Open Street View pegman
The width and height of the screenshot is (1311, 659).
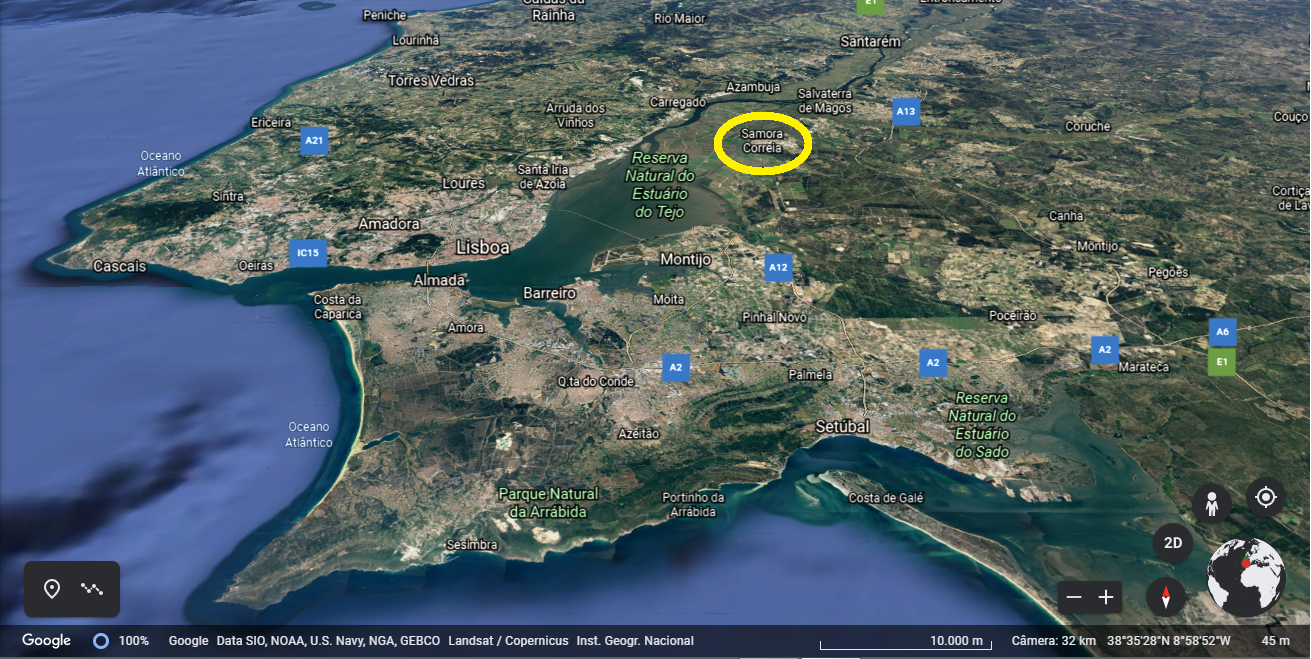[1212, 505]
